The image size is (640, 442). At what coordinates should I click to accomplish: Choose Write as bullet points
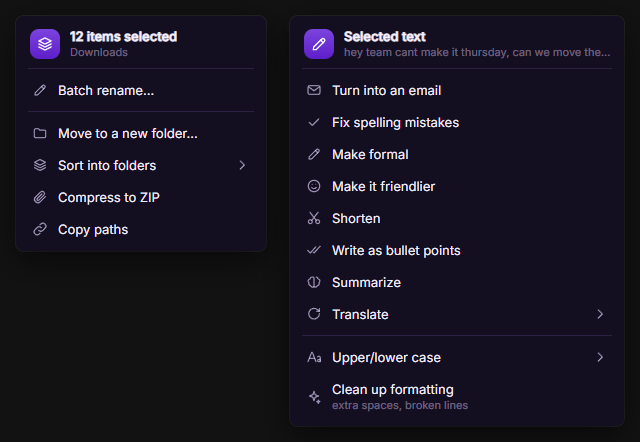457,250
